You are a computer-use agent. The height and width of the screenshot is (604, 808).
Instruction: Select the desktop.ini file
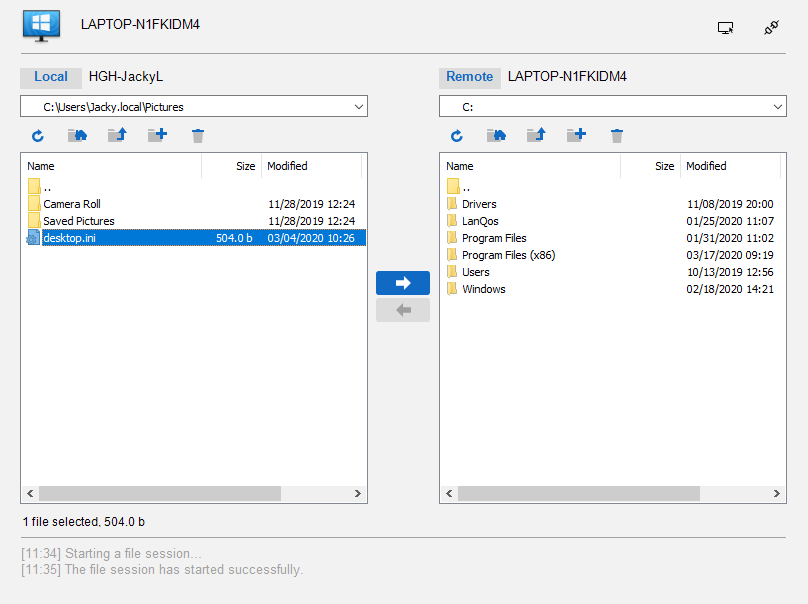point(194,238)
